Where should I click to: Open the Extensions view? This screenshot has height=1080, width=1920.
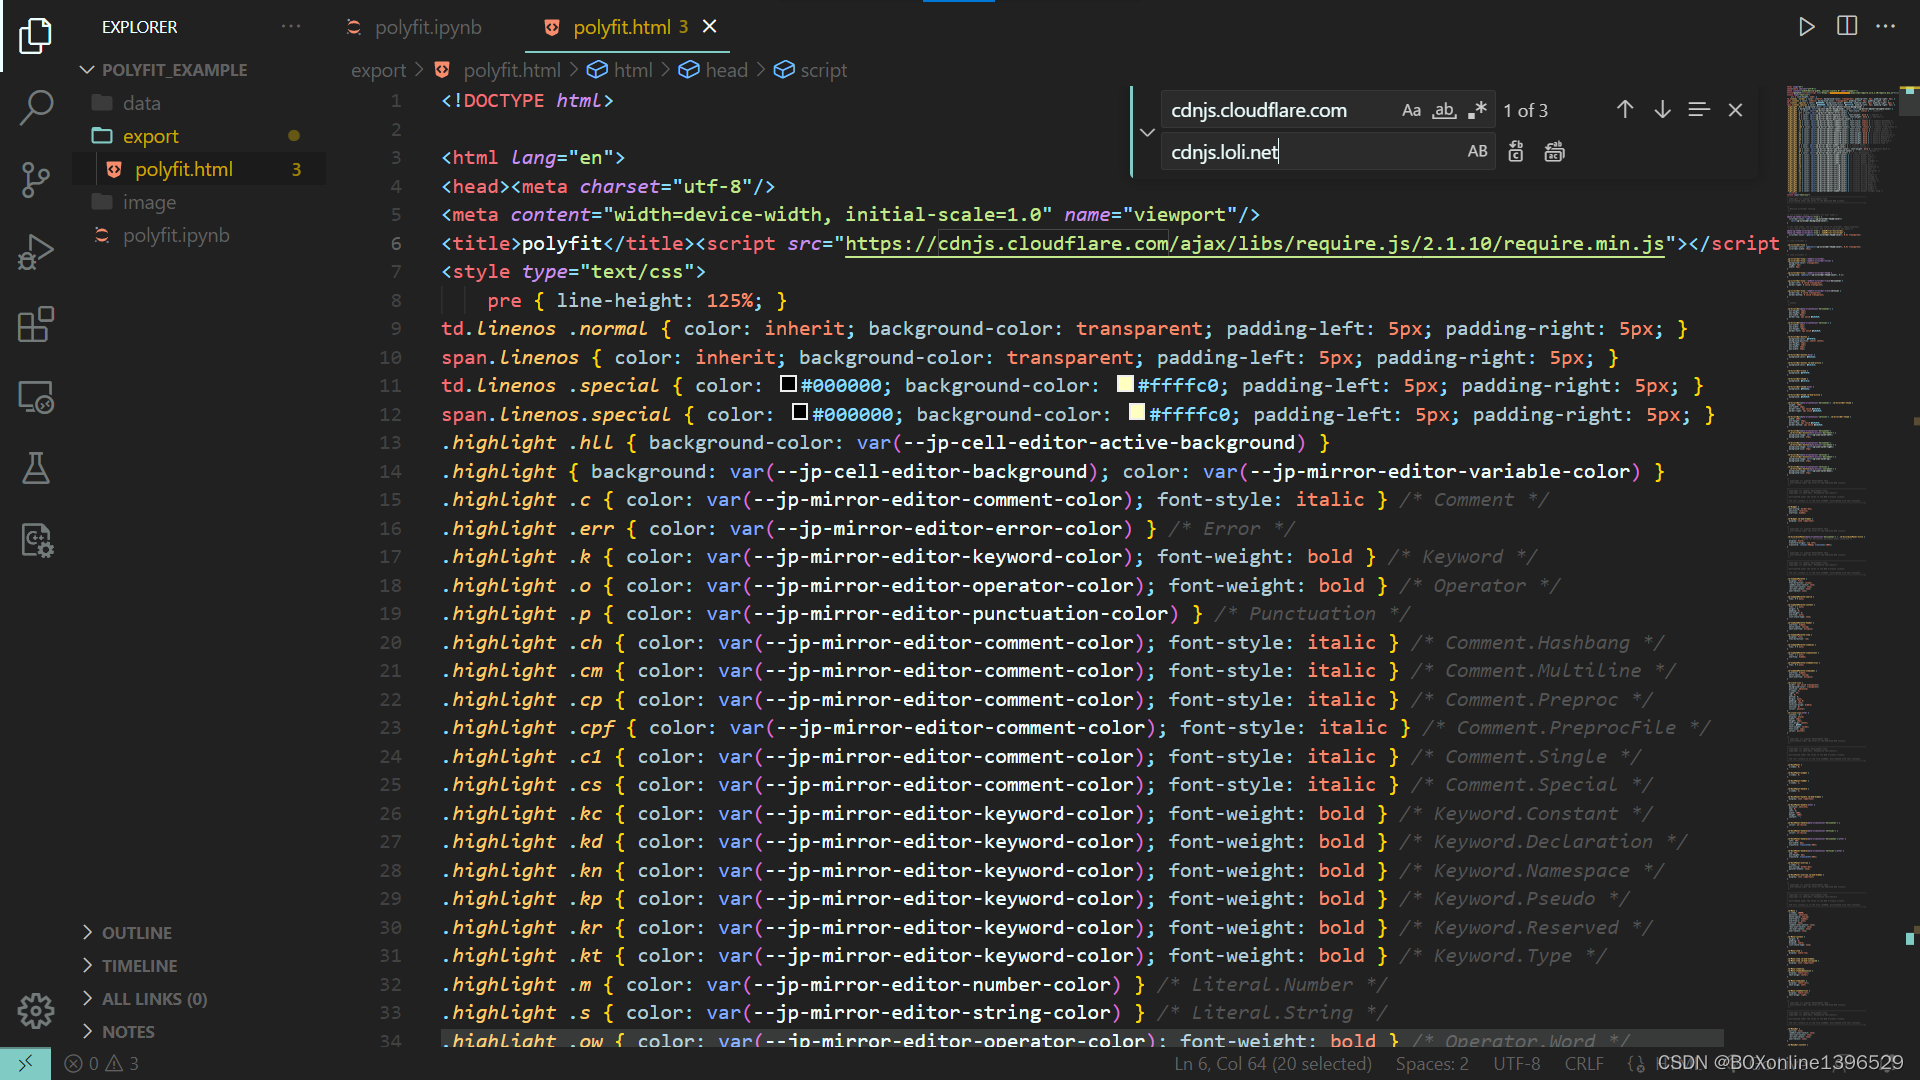click(36, 325)
